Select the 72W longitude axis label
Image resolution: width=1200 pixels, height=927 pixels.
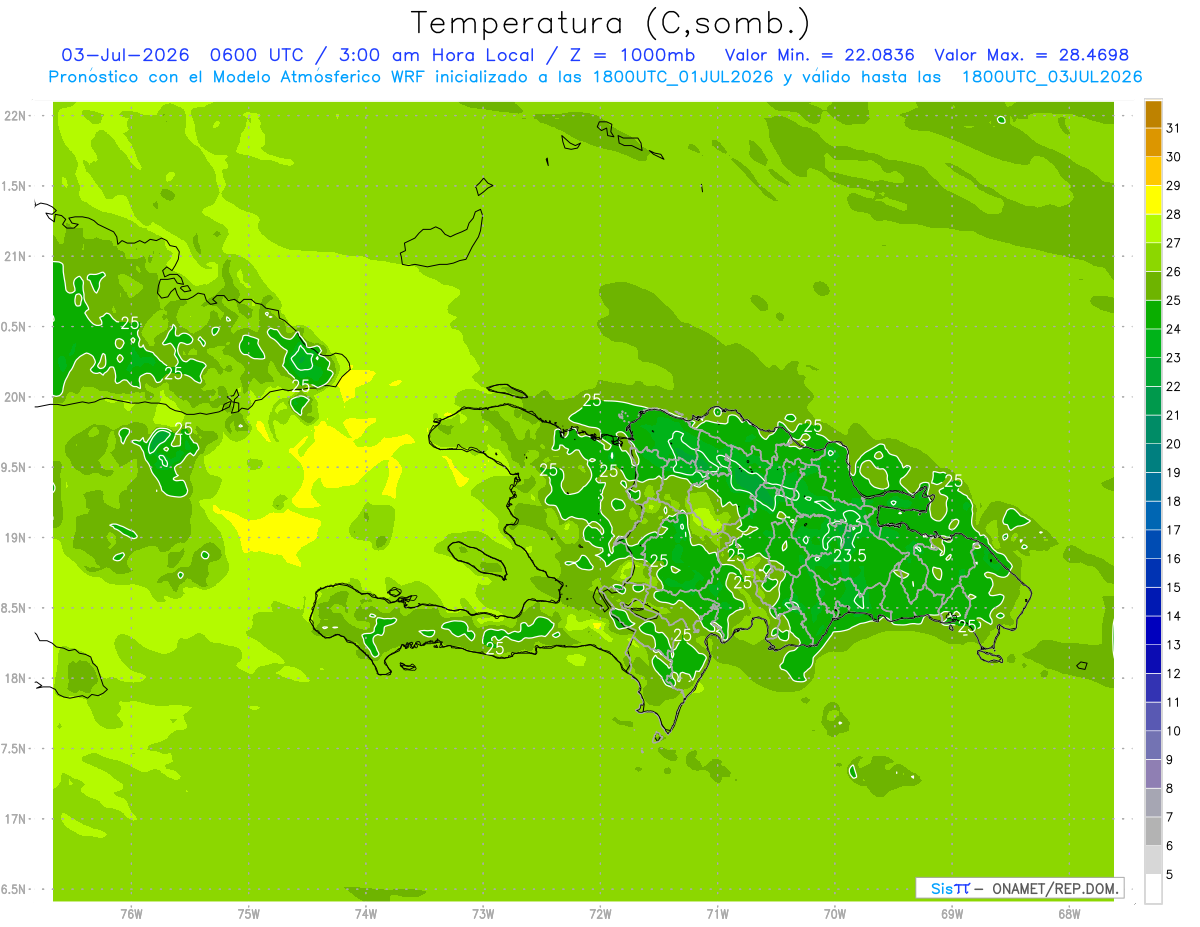(600, 914)
